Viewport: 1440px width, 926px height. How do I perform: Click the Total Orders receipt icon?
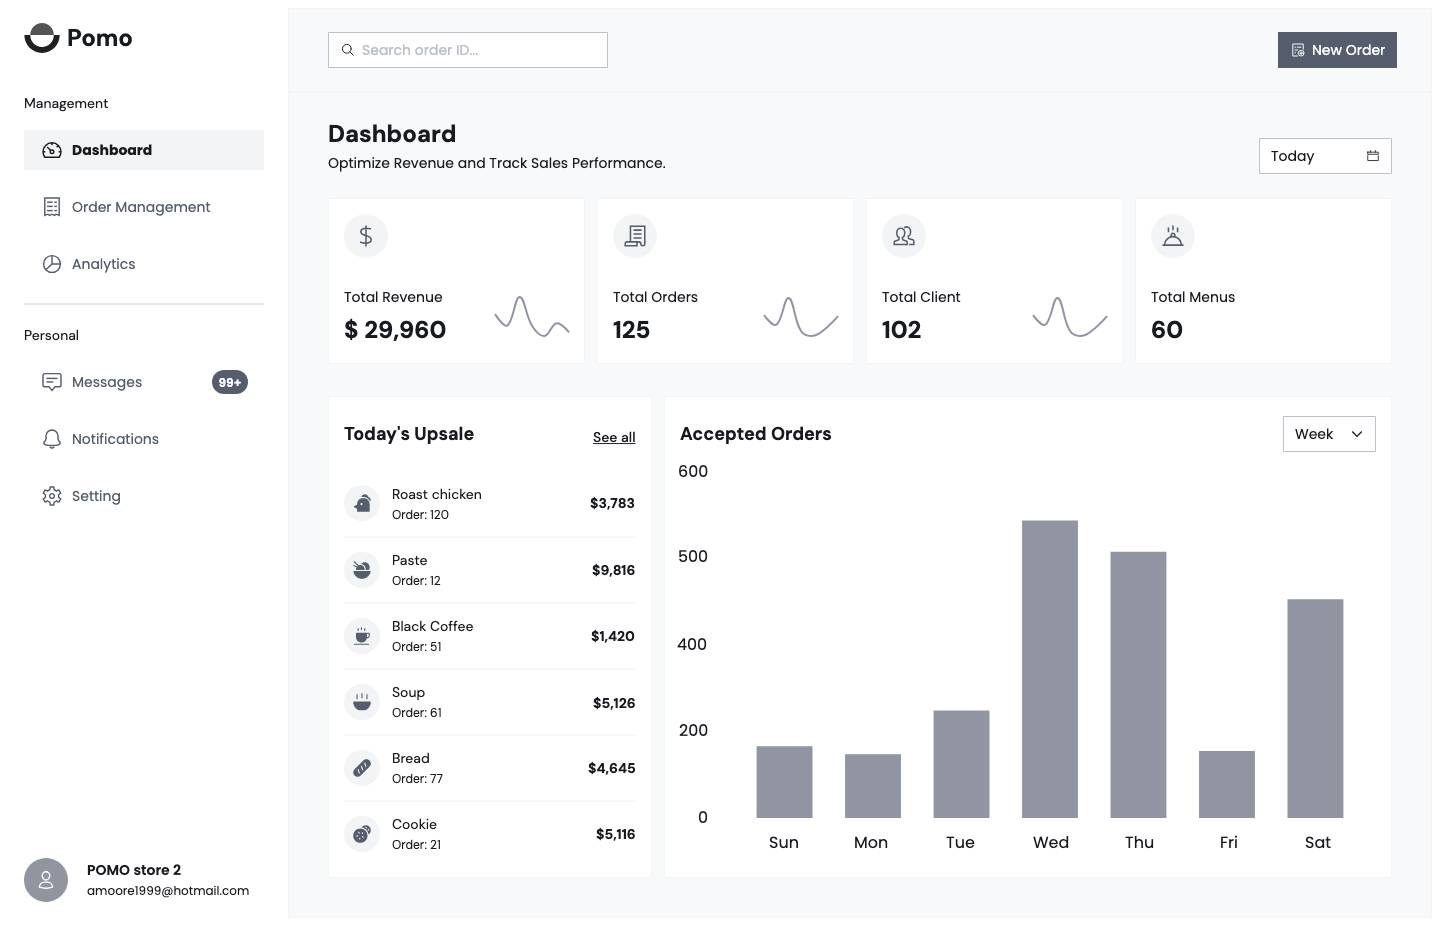pyautogui.click(x=635, y=236)
